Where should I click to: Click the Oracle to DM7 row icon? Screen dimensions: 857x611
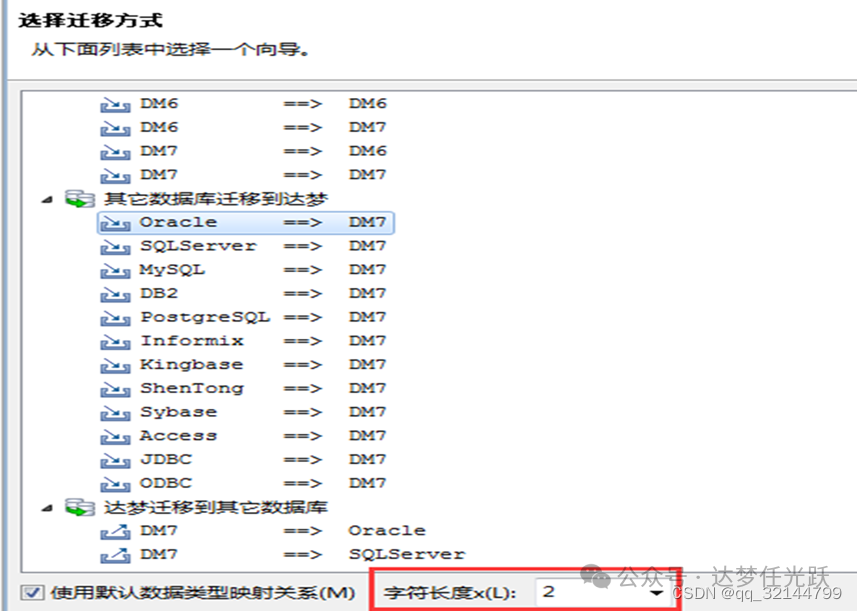(x=115, y=223)
